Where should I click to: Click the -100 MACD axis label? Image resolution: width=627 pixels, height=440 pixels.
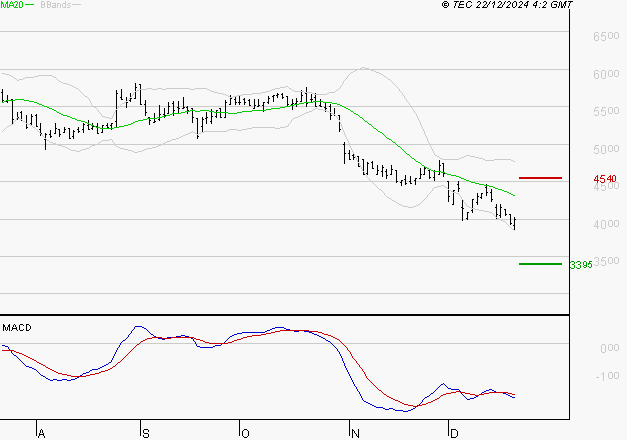pos(607,376)
